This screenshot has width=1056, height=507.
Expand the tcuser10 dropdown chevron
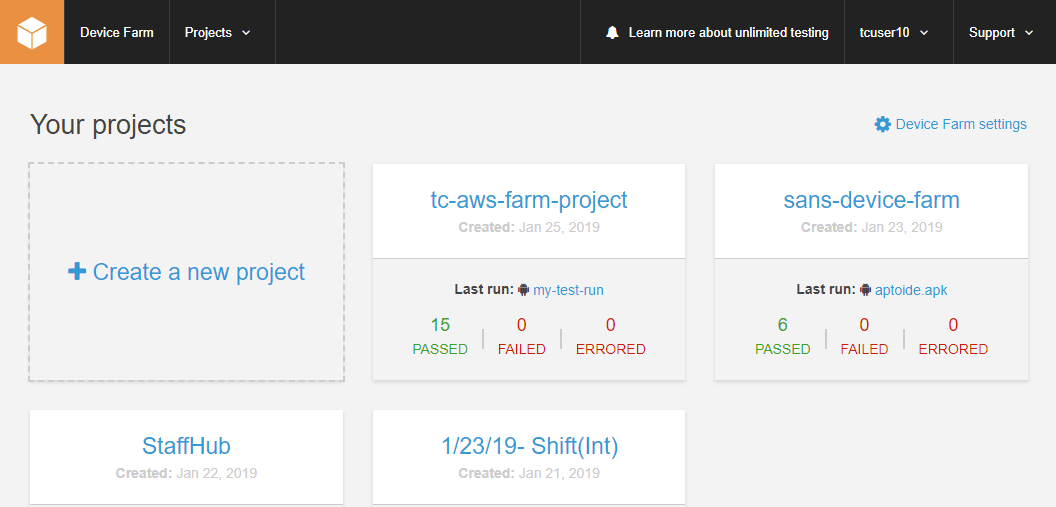coord(924,32)
